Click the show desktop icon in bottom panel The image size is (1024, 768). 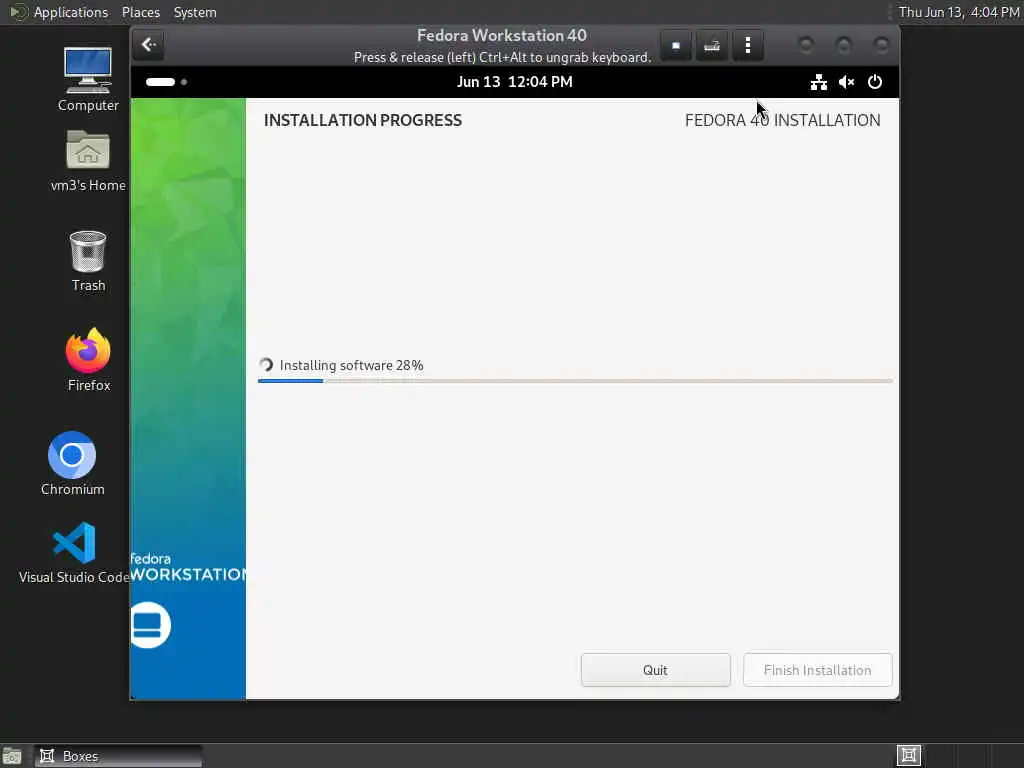tap(11, 756)
